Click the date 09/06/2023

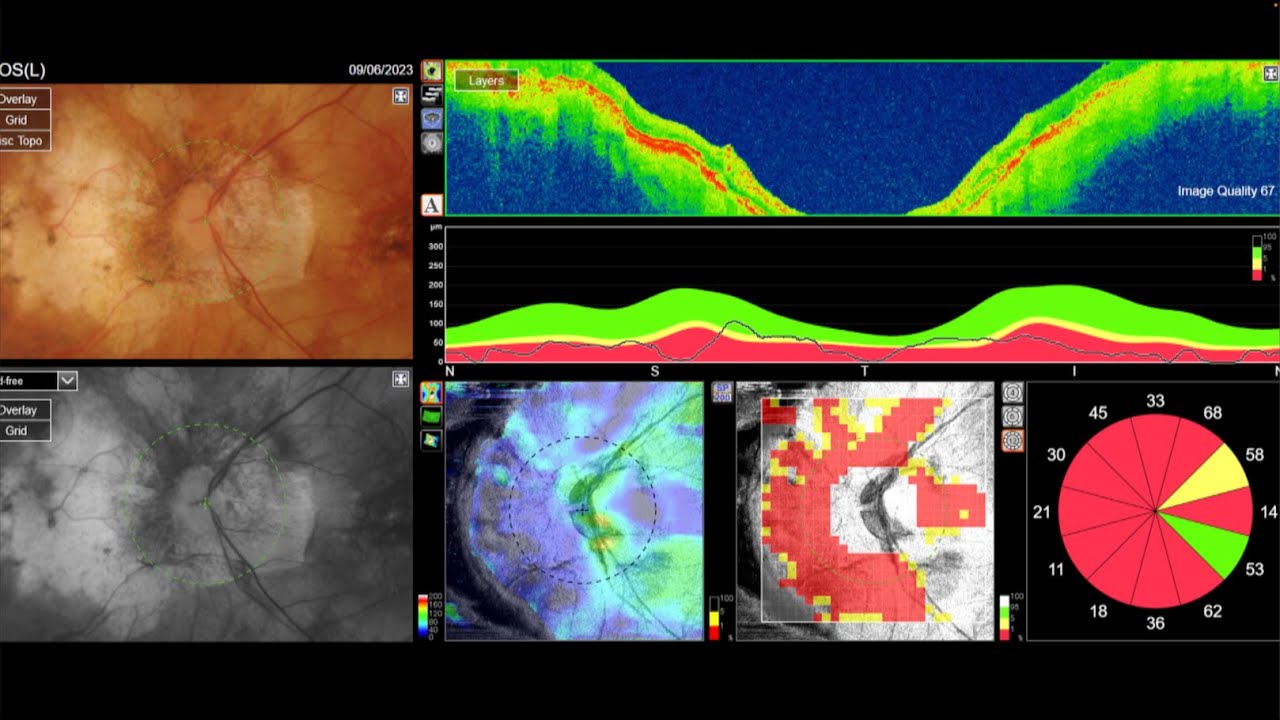pyautogui.click(x=380, y=70)
